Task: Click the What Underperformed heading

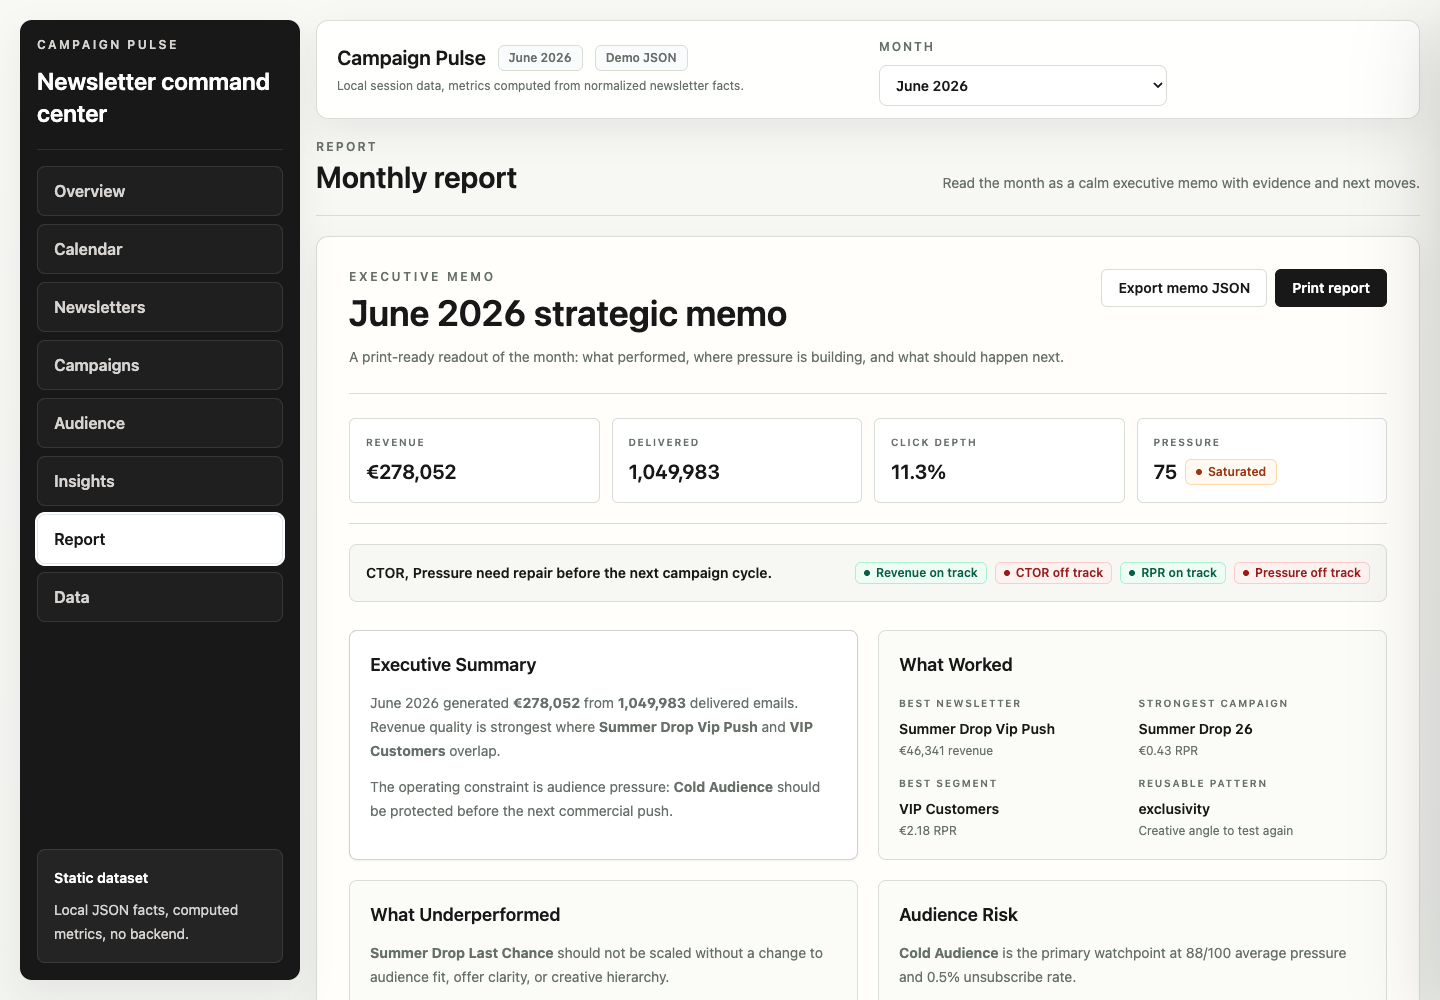Action: point(465,915)
